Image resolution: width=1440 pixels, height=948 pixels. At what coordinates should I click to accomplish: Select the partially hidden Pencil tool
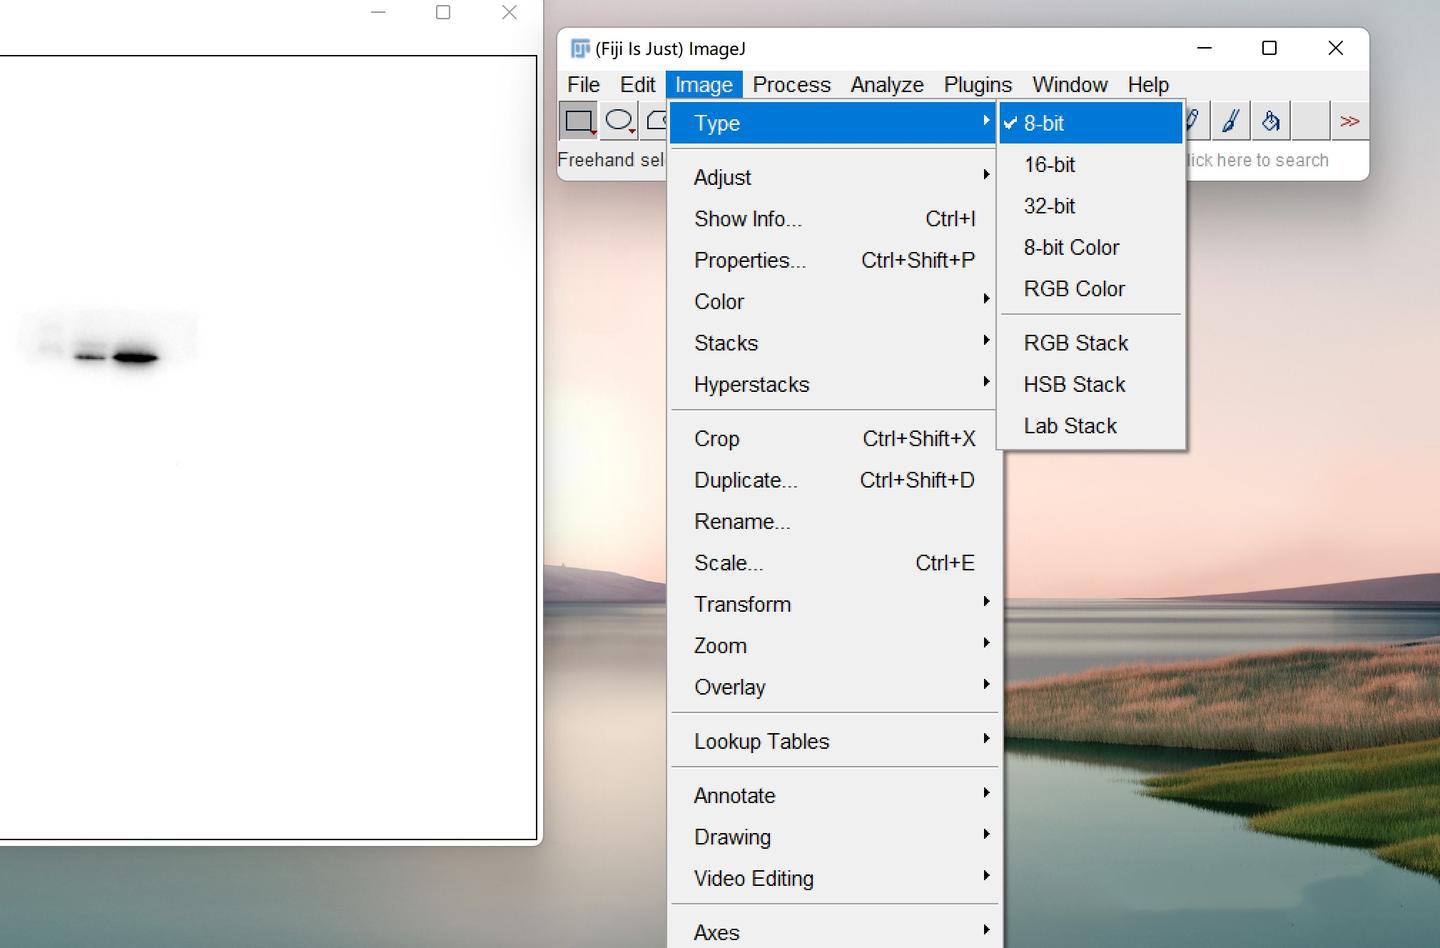point(1193,121)
